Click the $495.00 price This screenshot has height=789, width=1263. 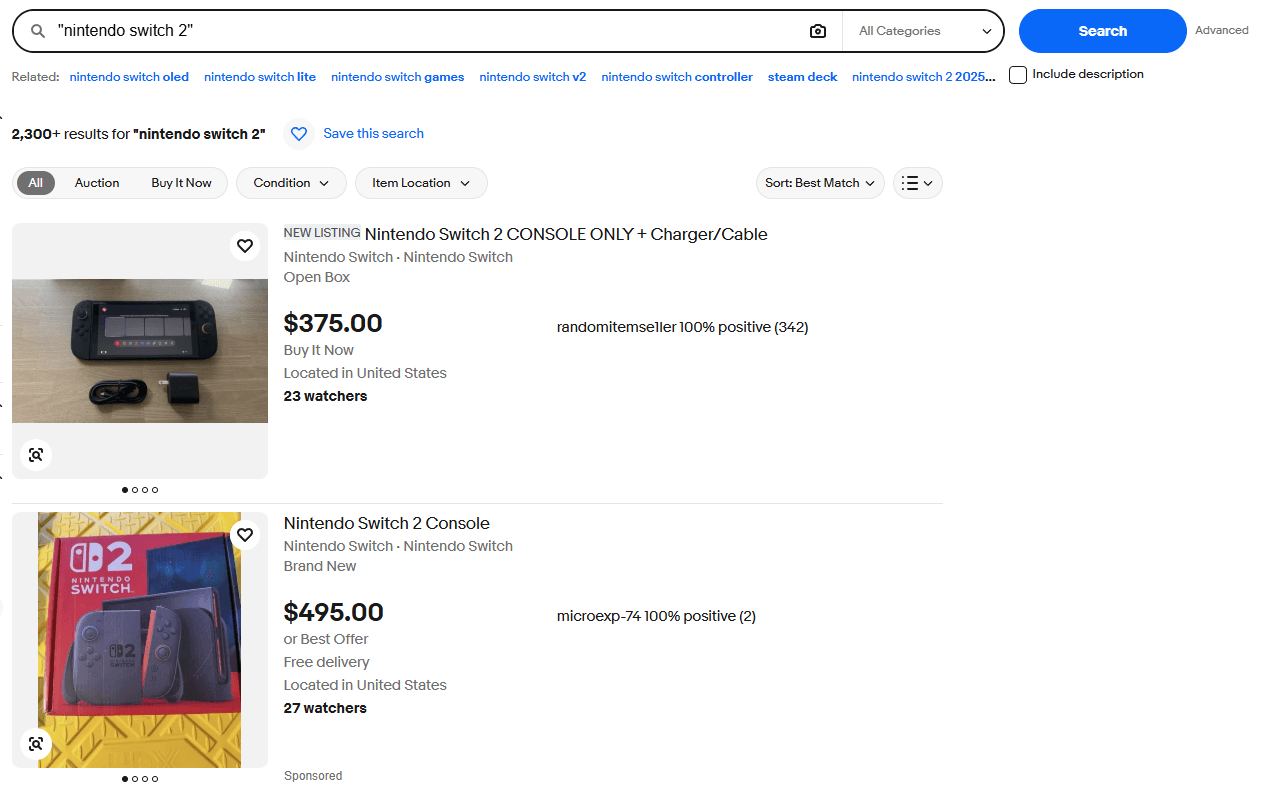(334, 613)
